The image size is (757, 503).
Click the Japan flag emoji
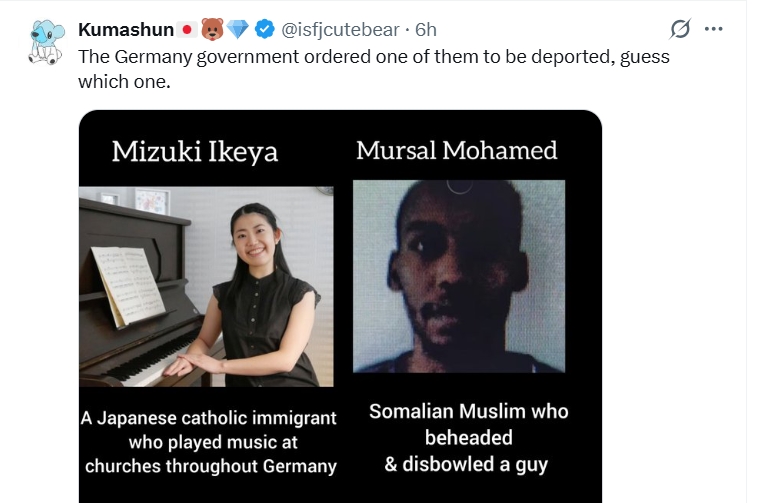coord(185,30)
